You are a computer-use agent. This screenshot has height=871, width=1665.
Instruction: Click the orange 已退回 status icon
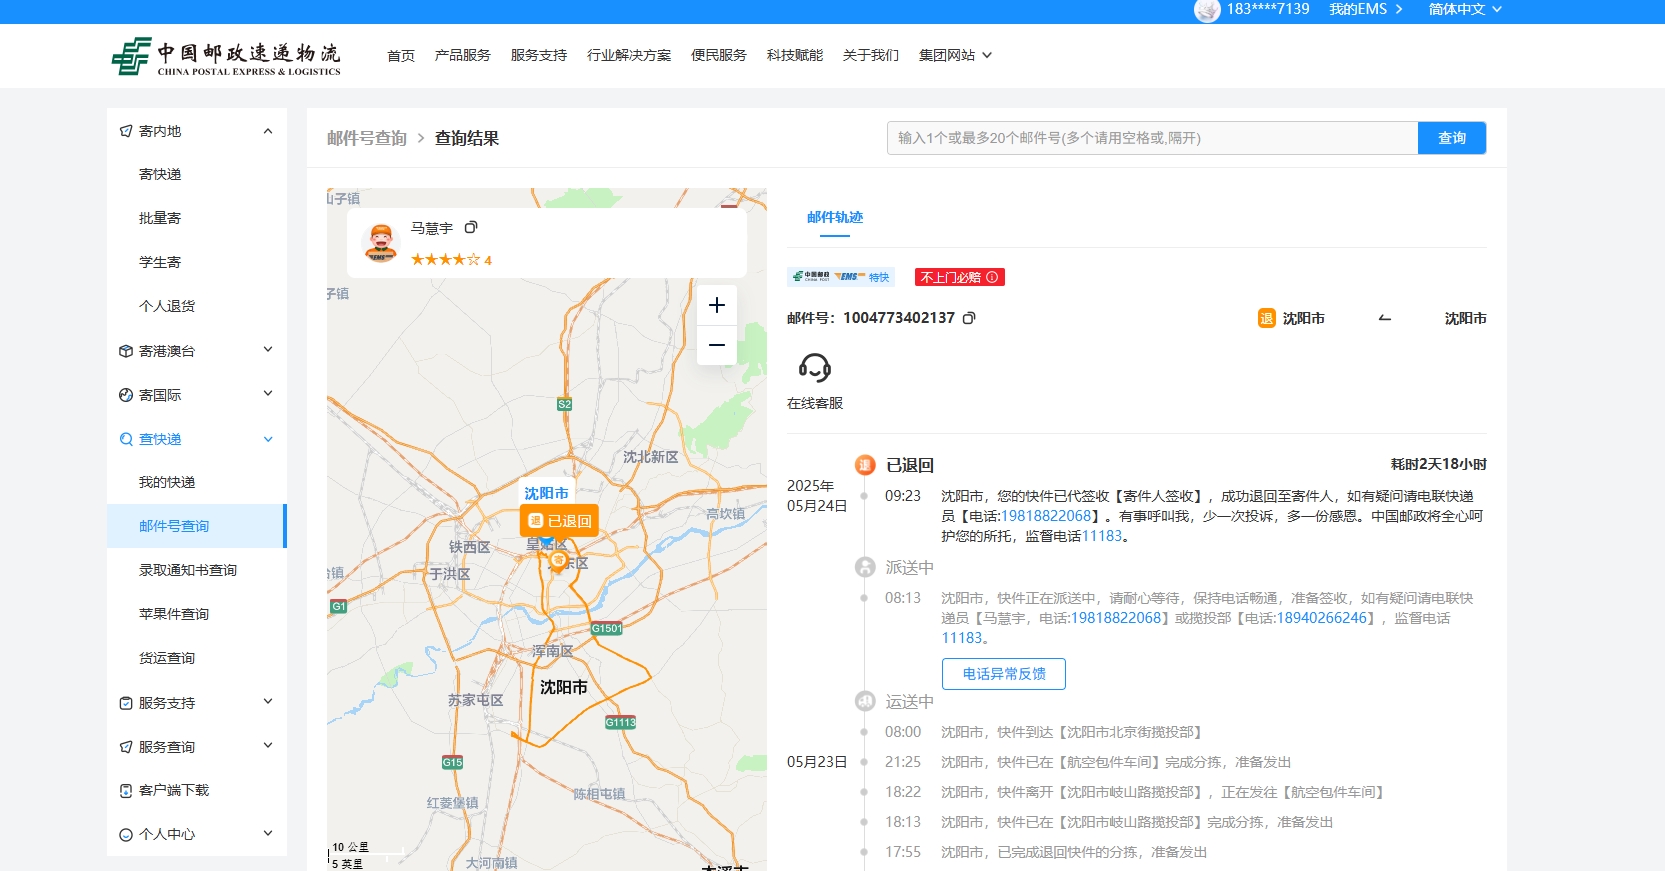[x=865, y=465]
